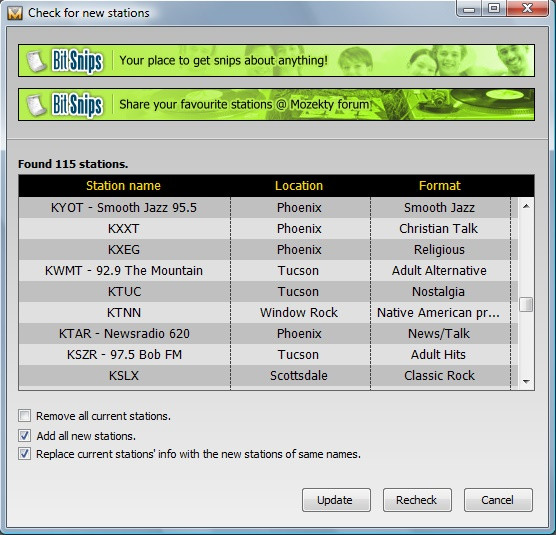Select 'KSZR - 97.5 Bob FM' station
The width and height of the screenshot is (556, 535).
268,355
